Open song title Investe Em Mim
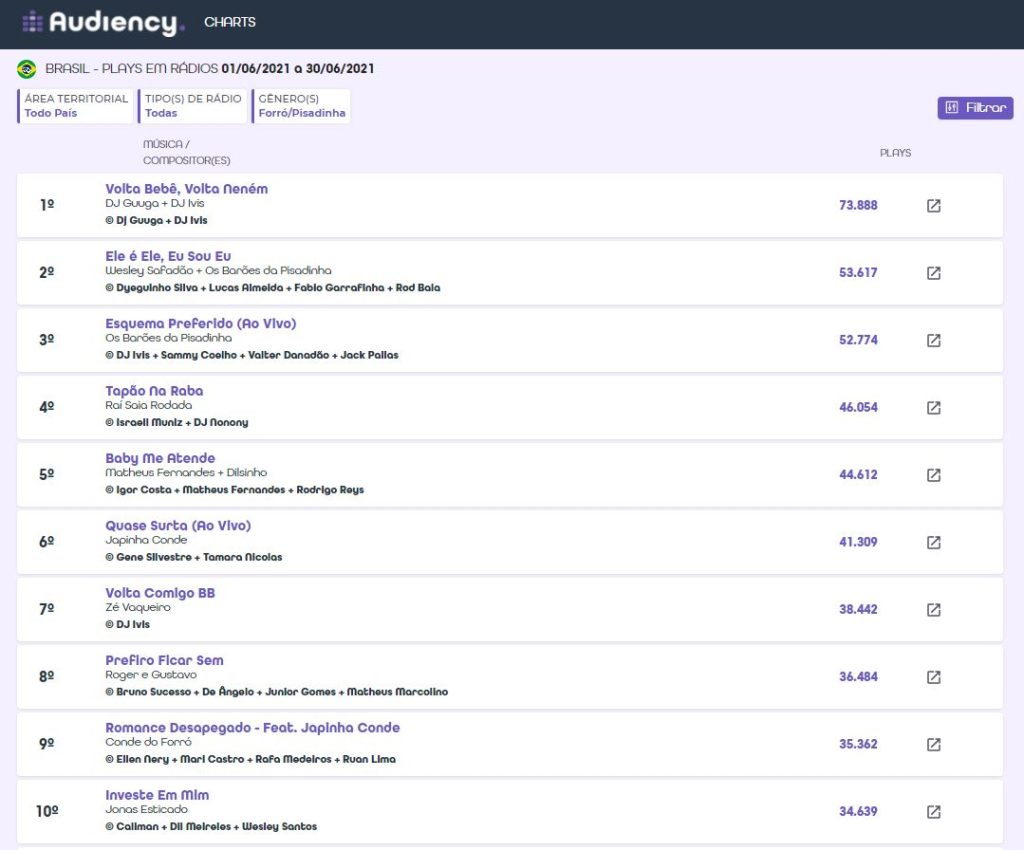Image resolution: width=1024 pixels, height=850 pixels. (157, 795)
